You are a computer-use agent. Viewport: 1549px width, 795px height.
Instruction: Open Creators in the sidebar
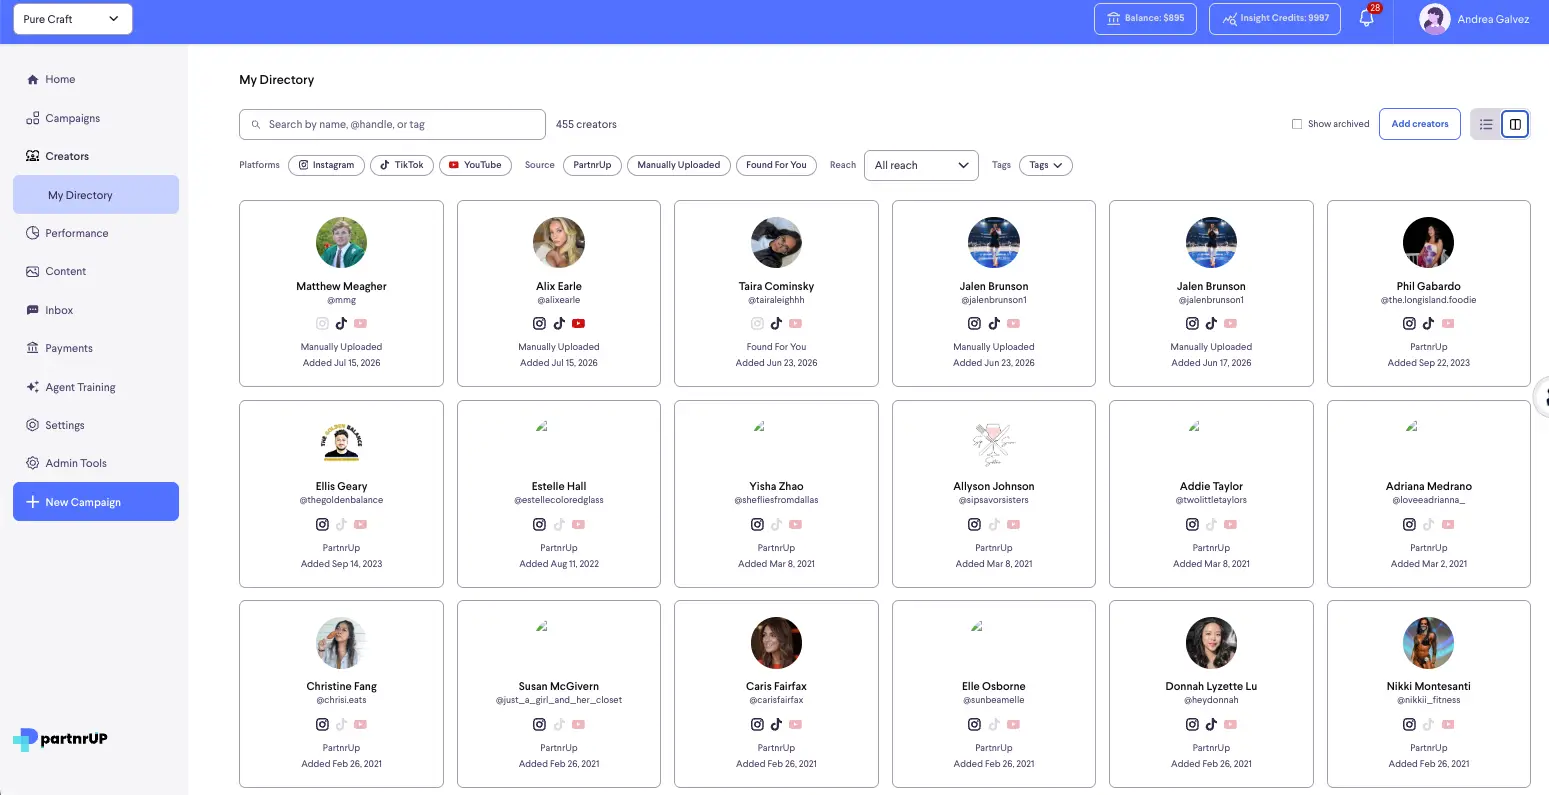[67, 156]
